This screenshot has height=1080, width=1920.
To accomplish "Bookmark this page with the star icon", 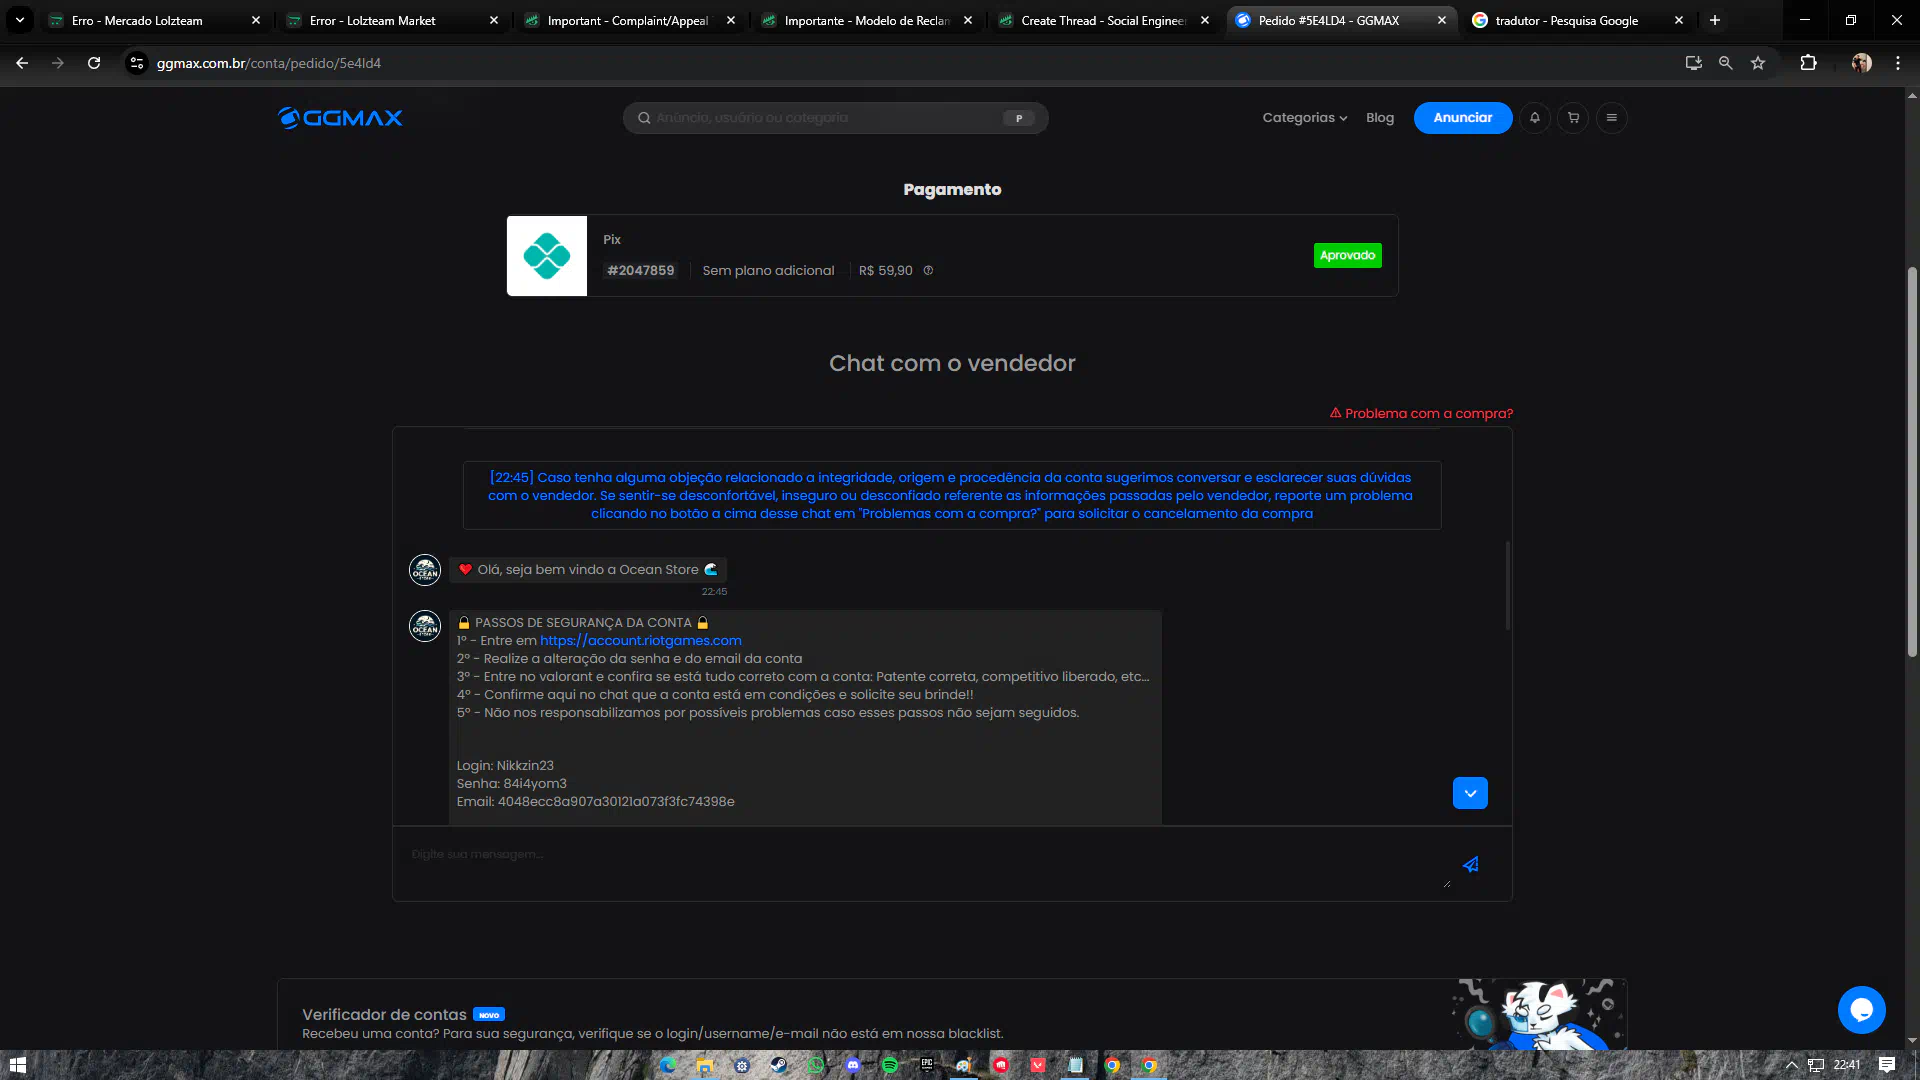I will pos(1758,63).
